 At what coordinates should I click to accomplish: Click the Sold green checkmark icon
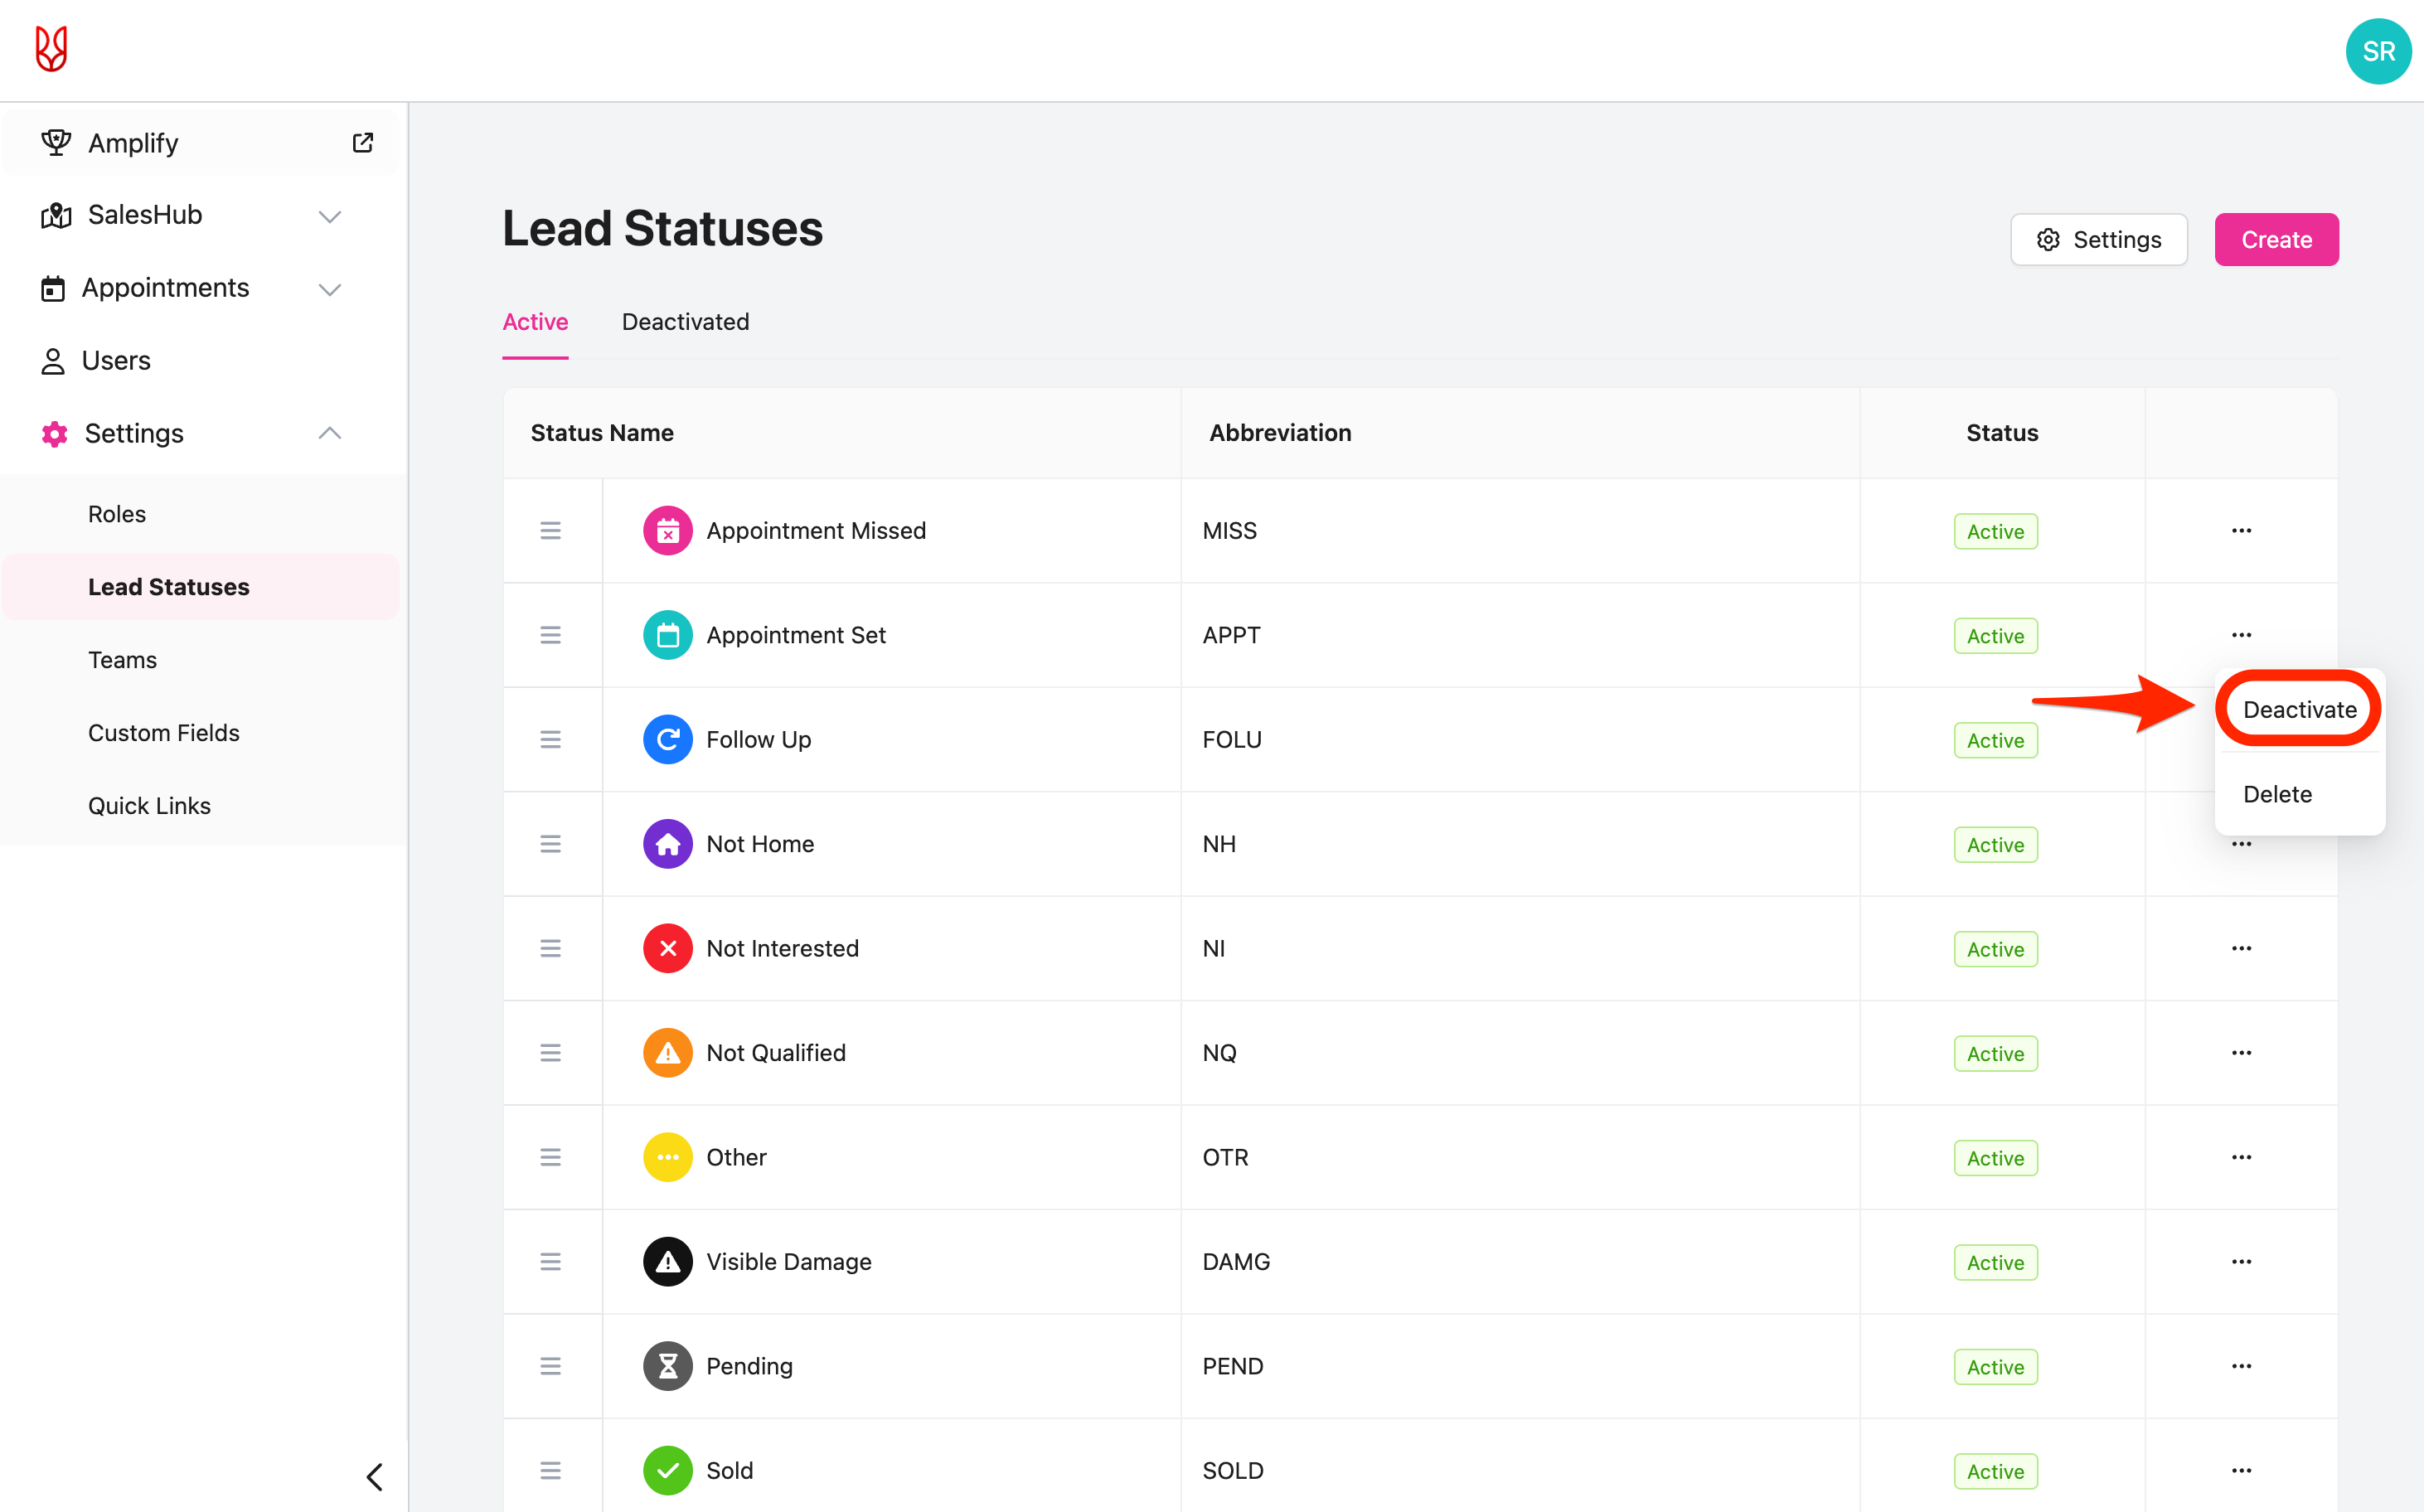coord(667,1471)
